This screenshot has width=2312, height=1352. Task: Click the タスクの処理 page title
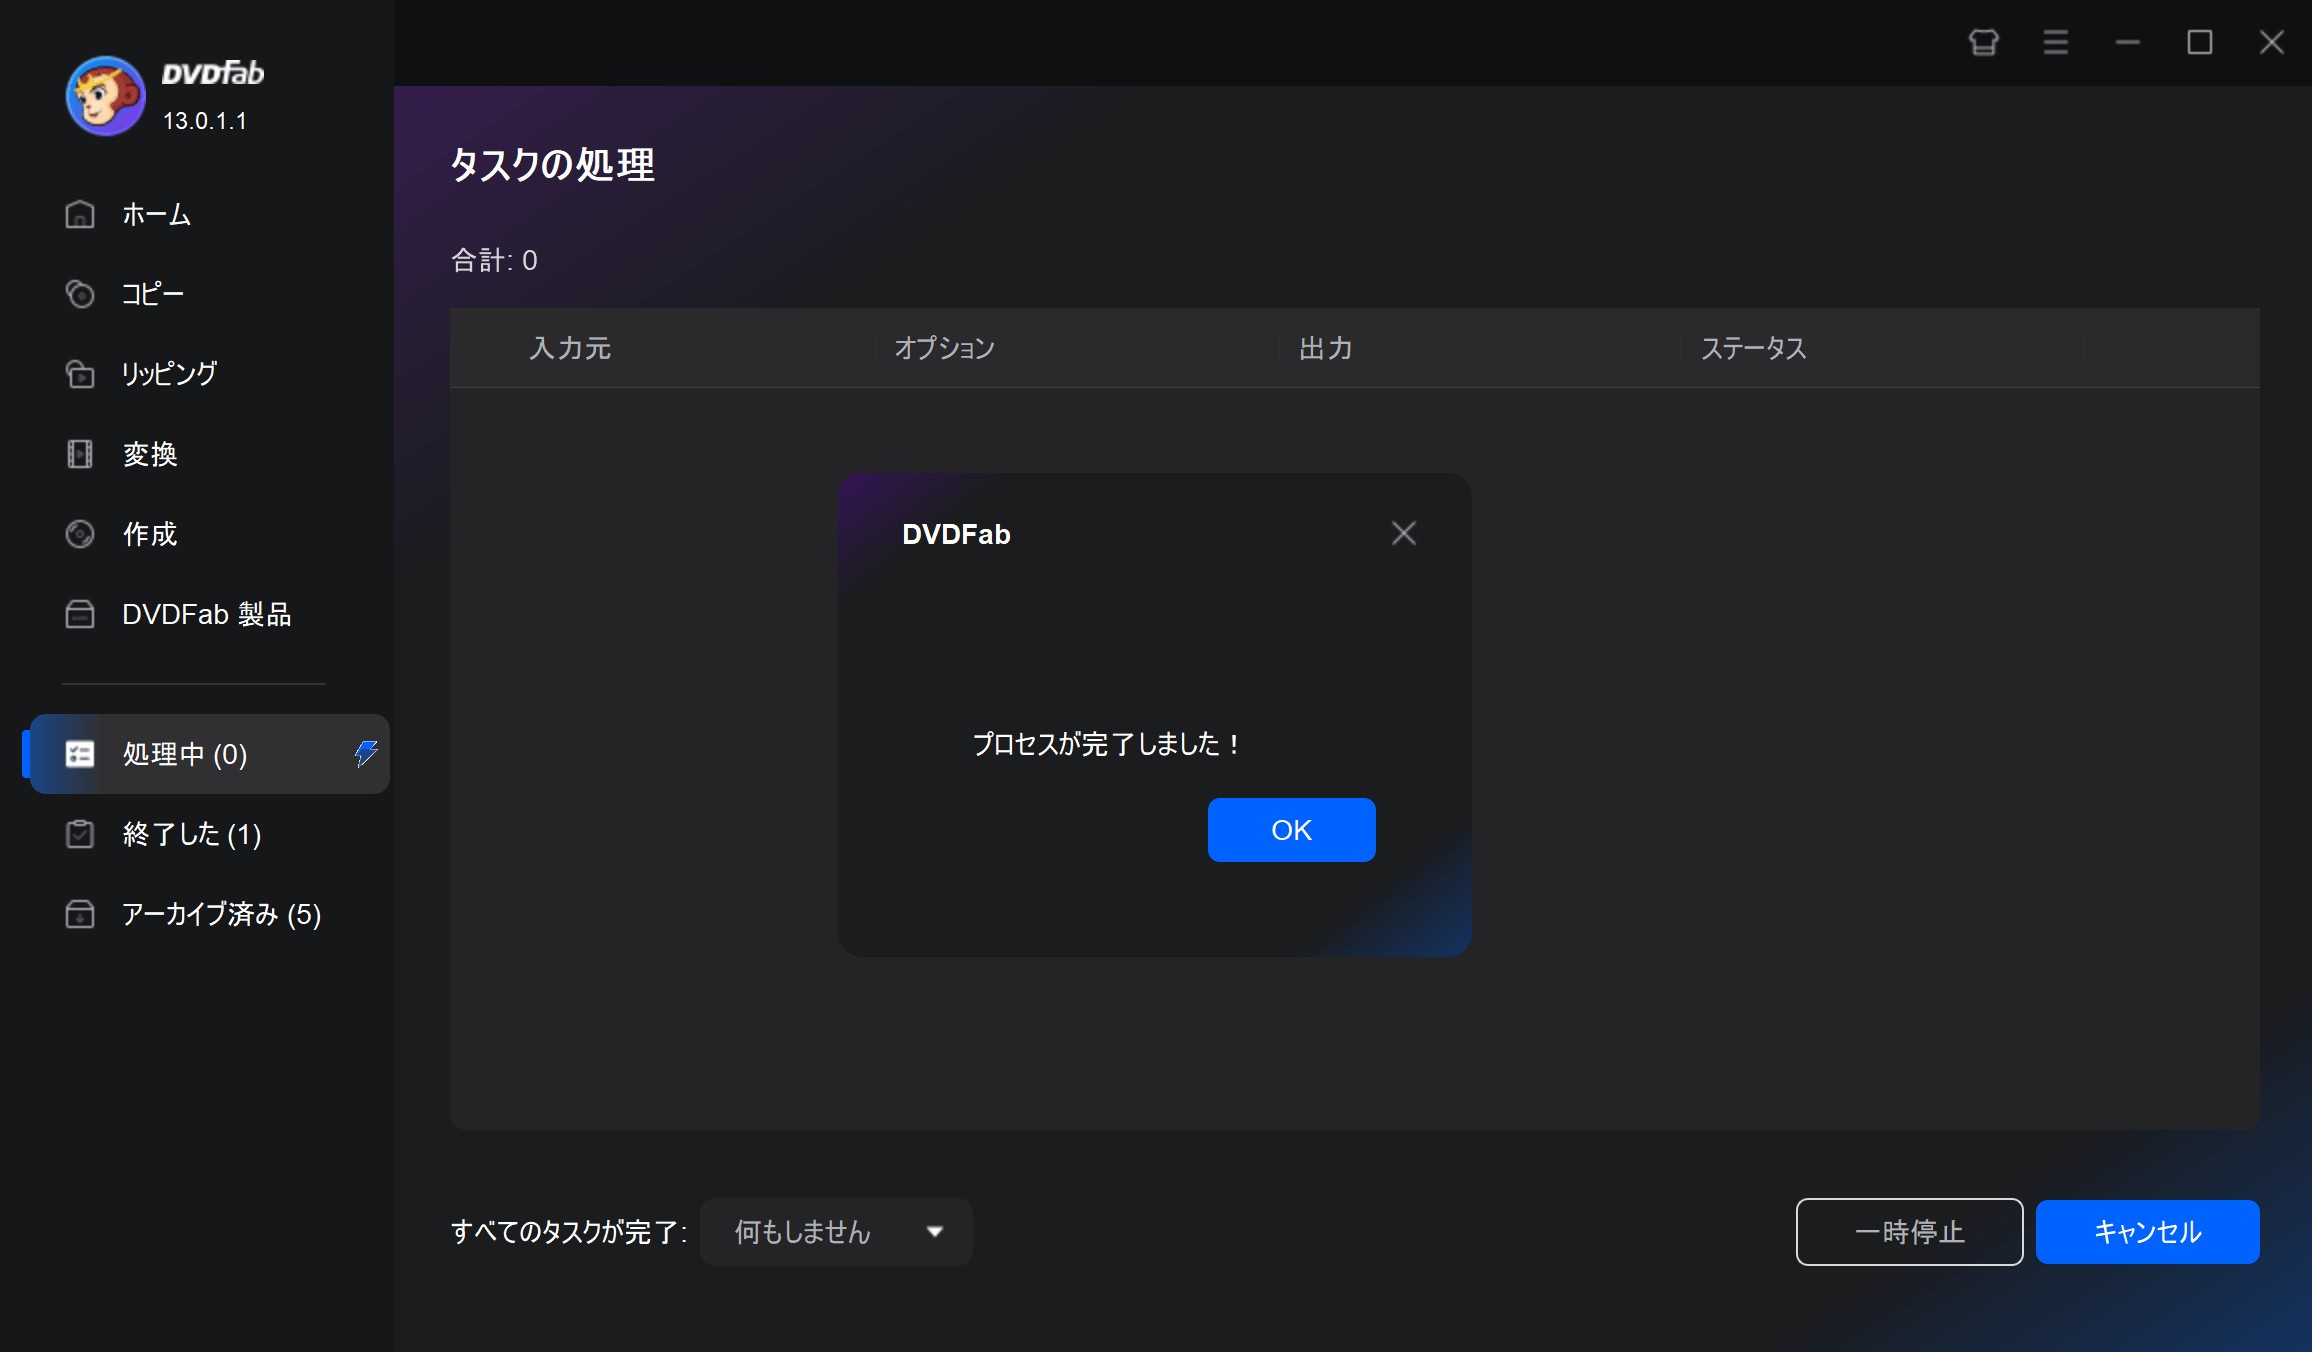[x=553, y=165]
